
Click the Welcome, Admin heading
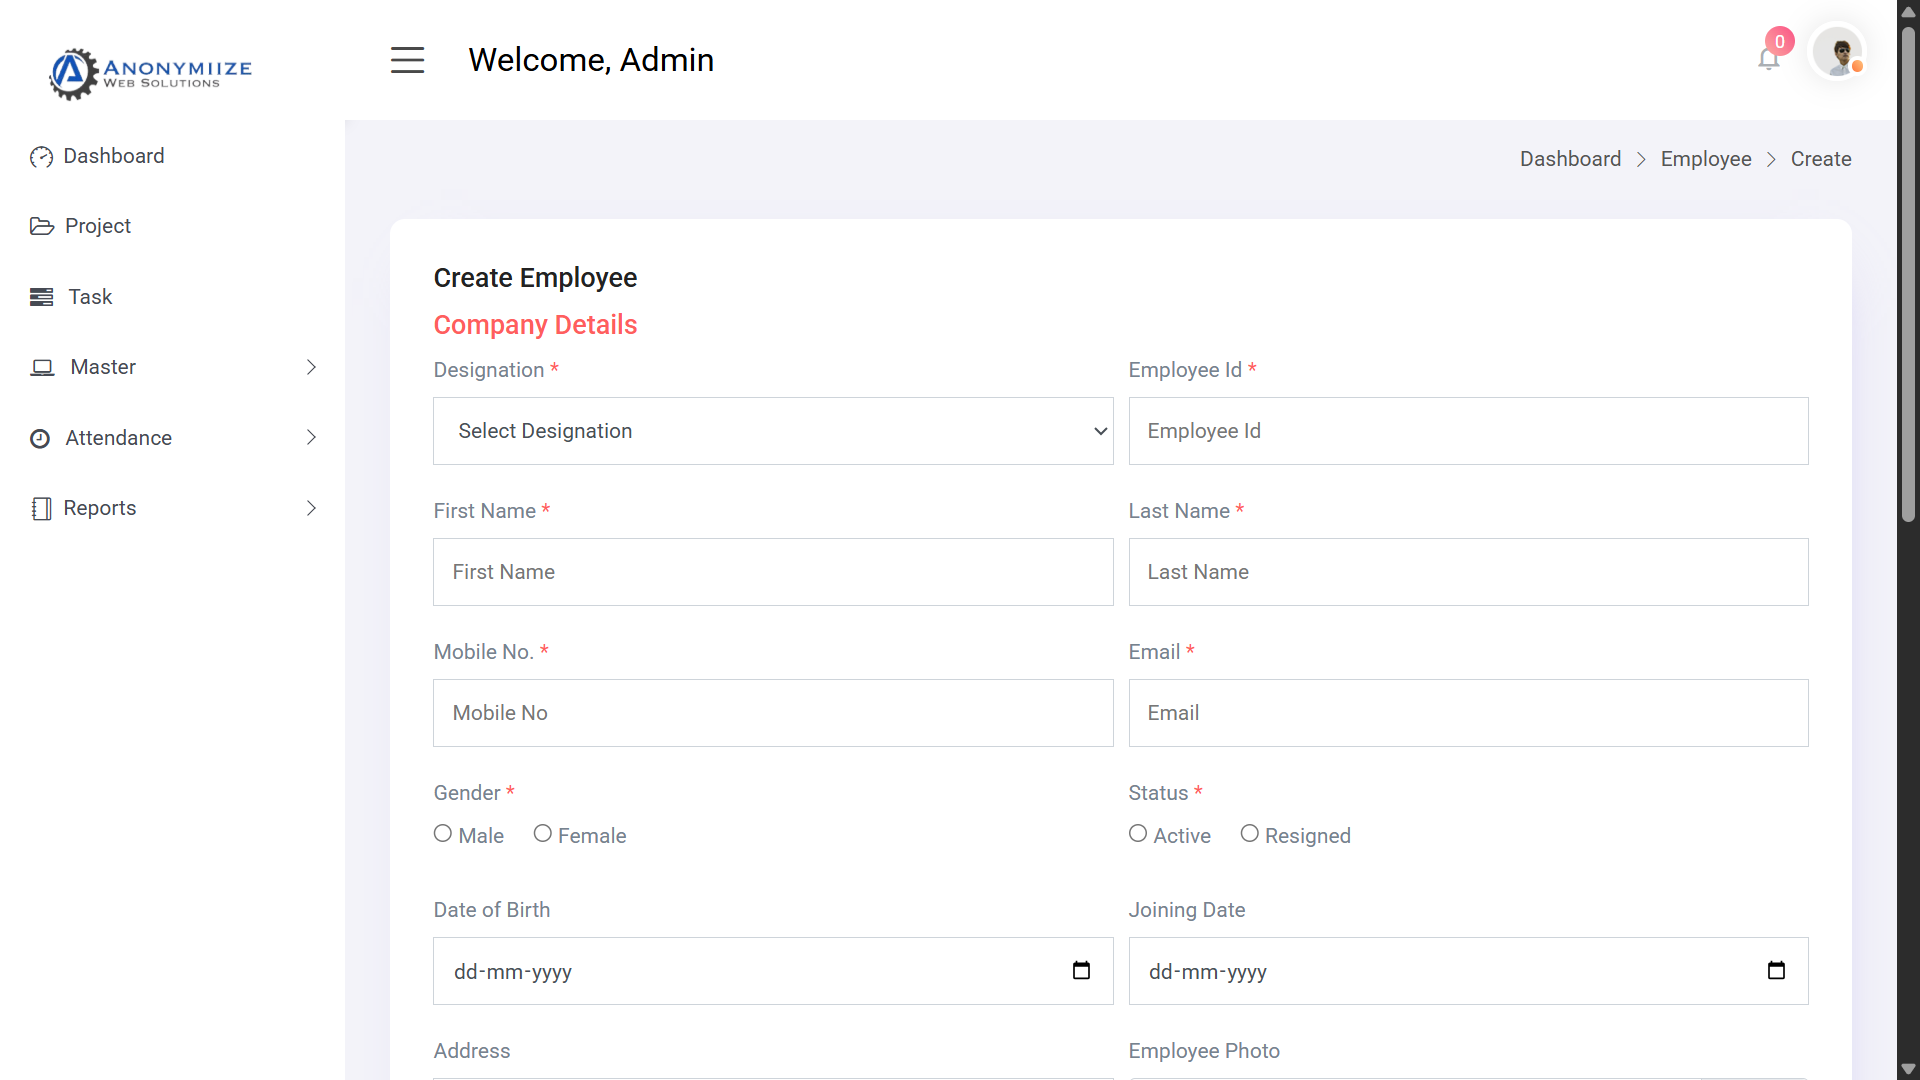point(591,60)
